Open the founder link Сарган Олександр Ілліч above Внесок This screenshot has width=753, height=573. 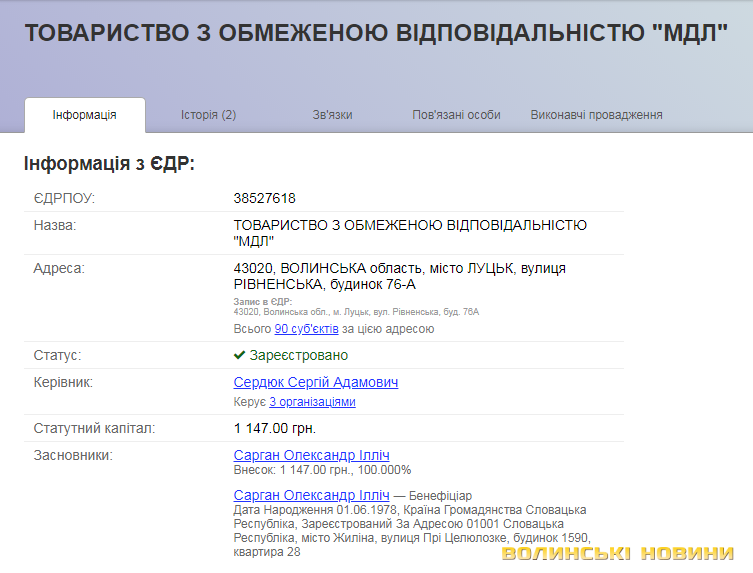[x=311, y=455]
